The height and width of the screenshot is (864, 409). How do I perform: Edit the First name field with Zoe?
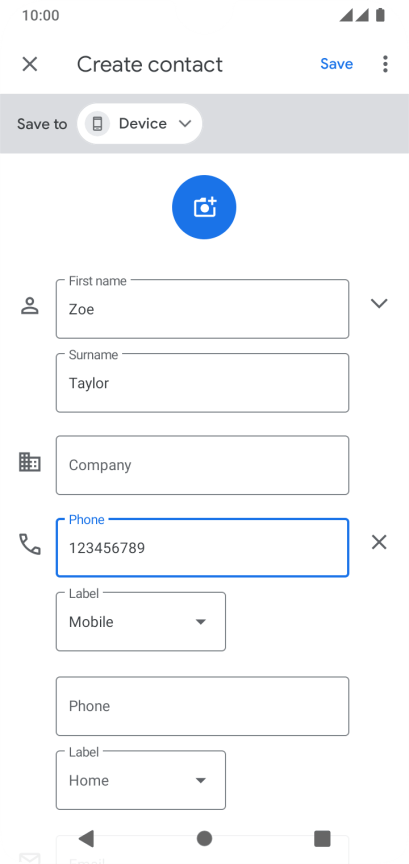click(x=202, y=309)
